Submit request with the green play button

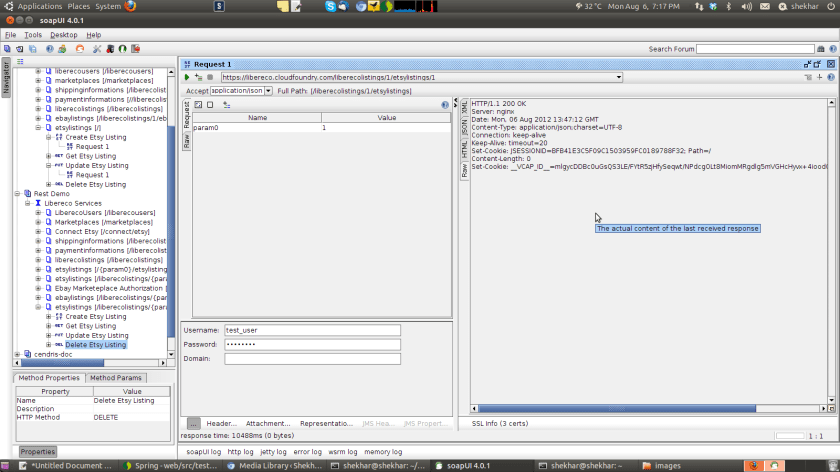click(x=187, y=77)
